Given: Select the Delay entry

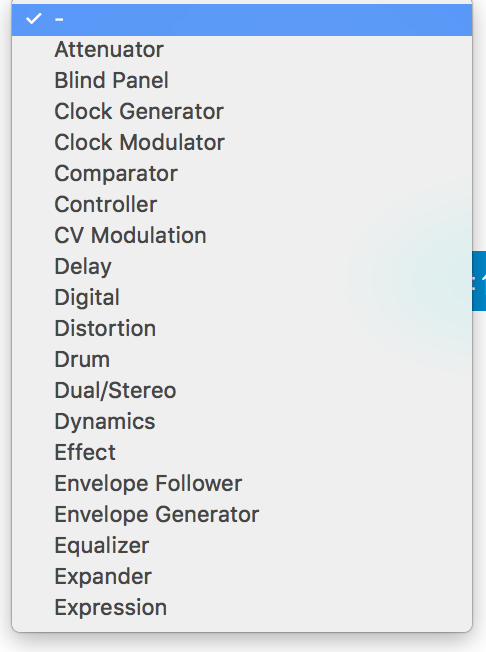Looking at the screenshot, I should [x=242, y=267].
